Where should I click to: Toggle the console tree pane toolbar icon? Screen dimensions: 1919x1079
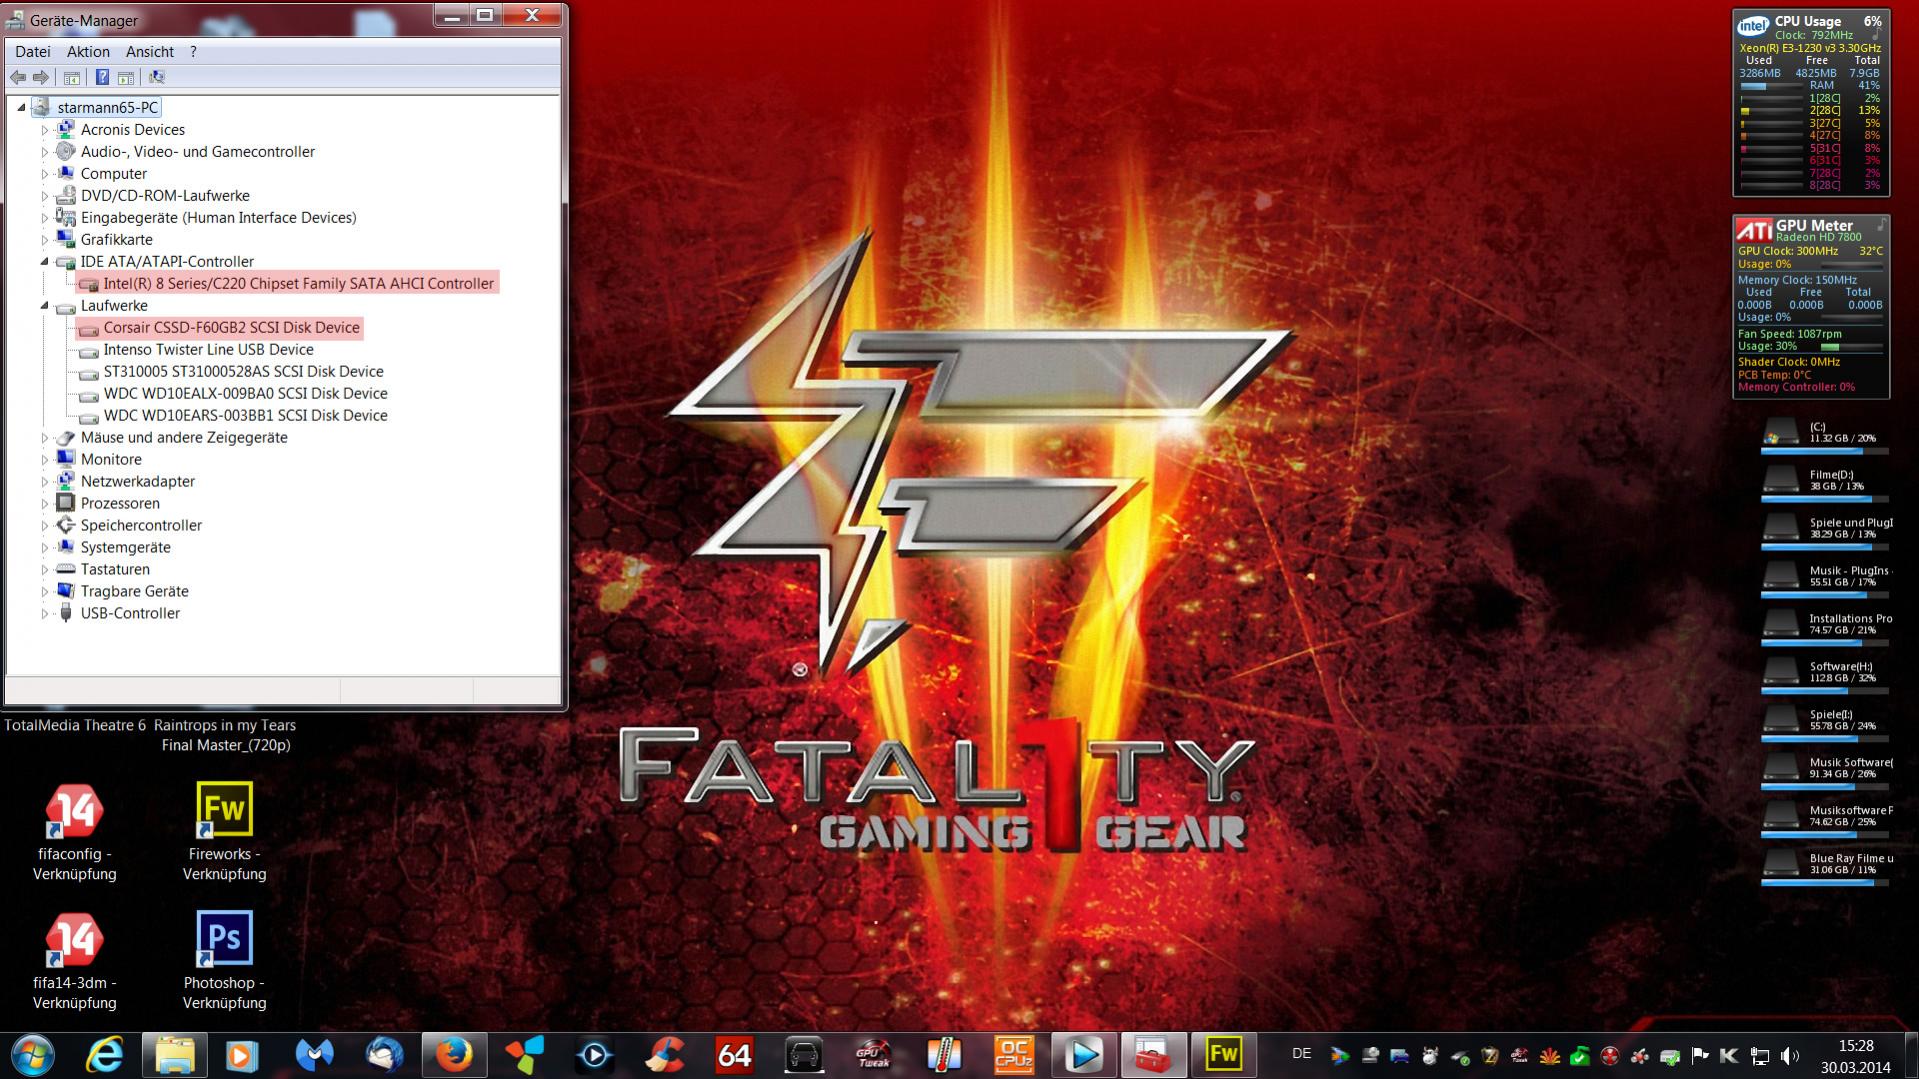tap(72, 77)
